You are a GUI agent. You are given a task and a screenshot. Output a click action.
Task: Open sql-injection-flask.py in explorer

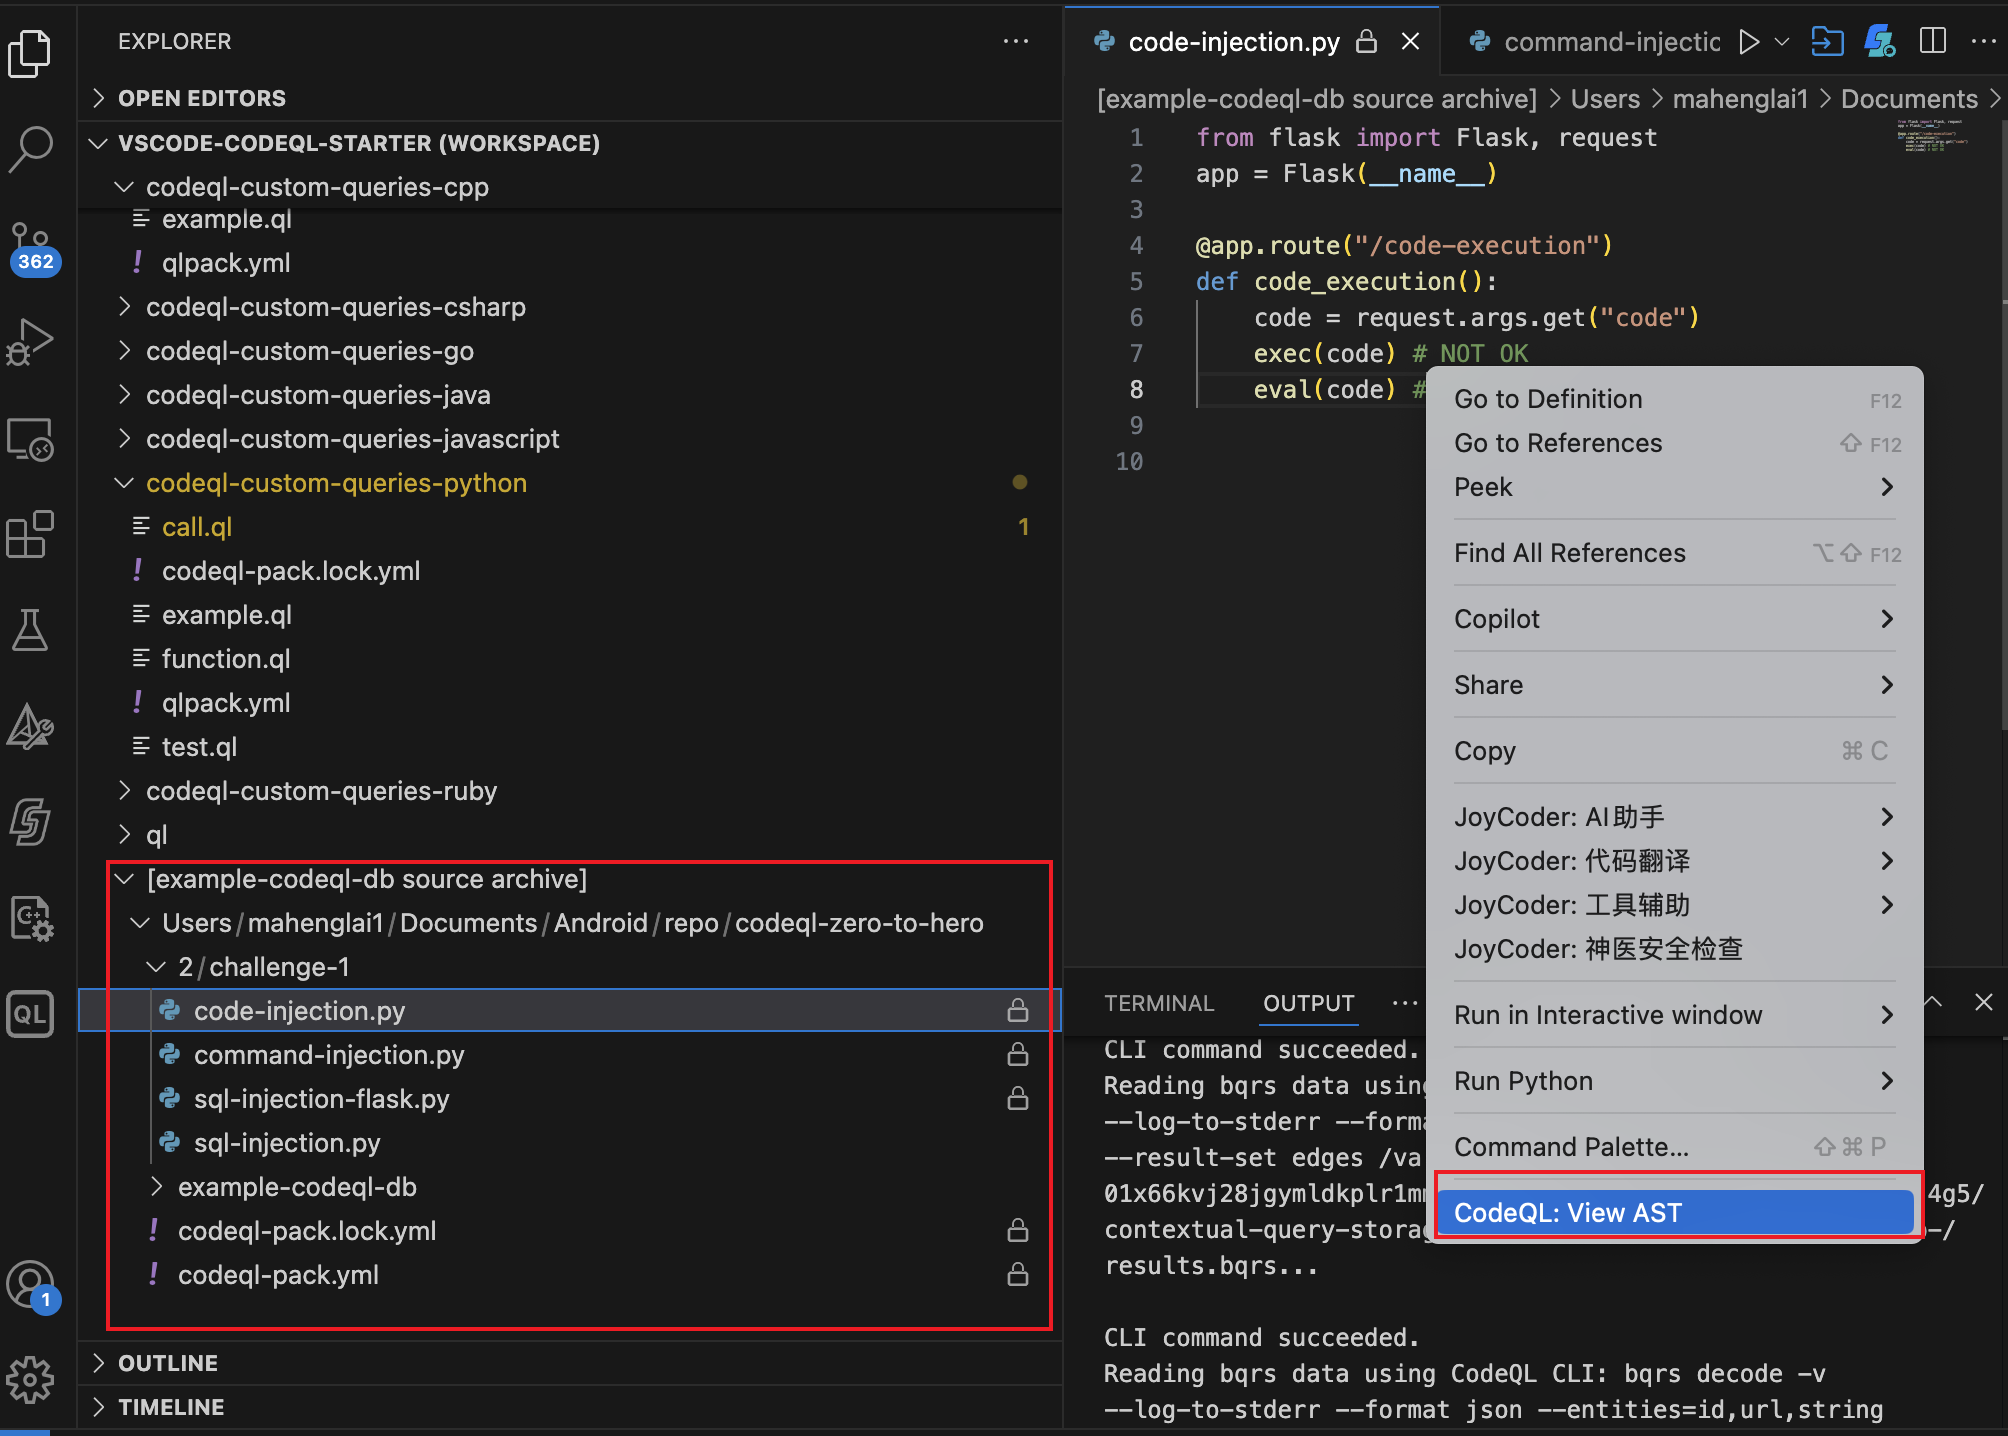(x=320, y=1099)
